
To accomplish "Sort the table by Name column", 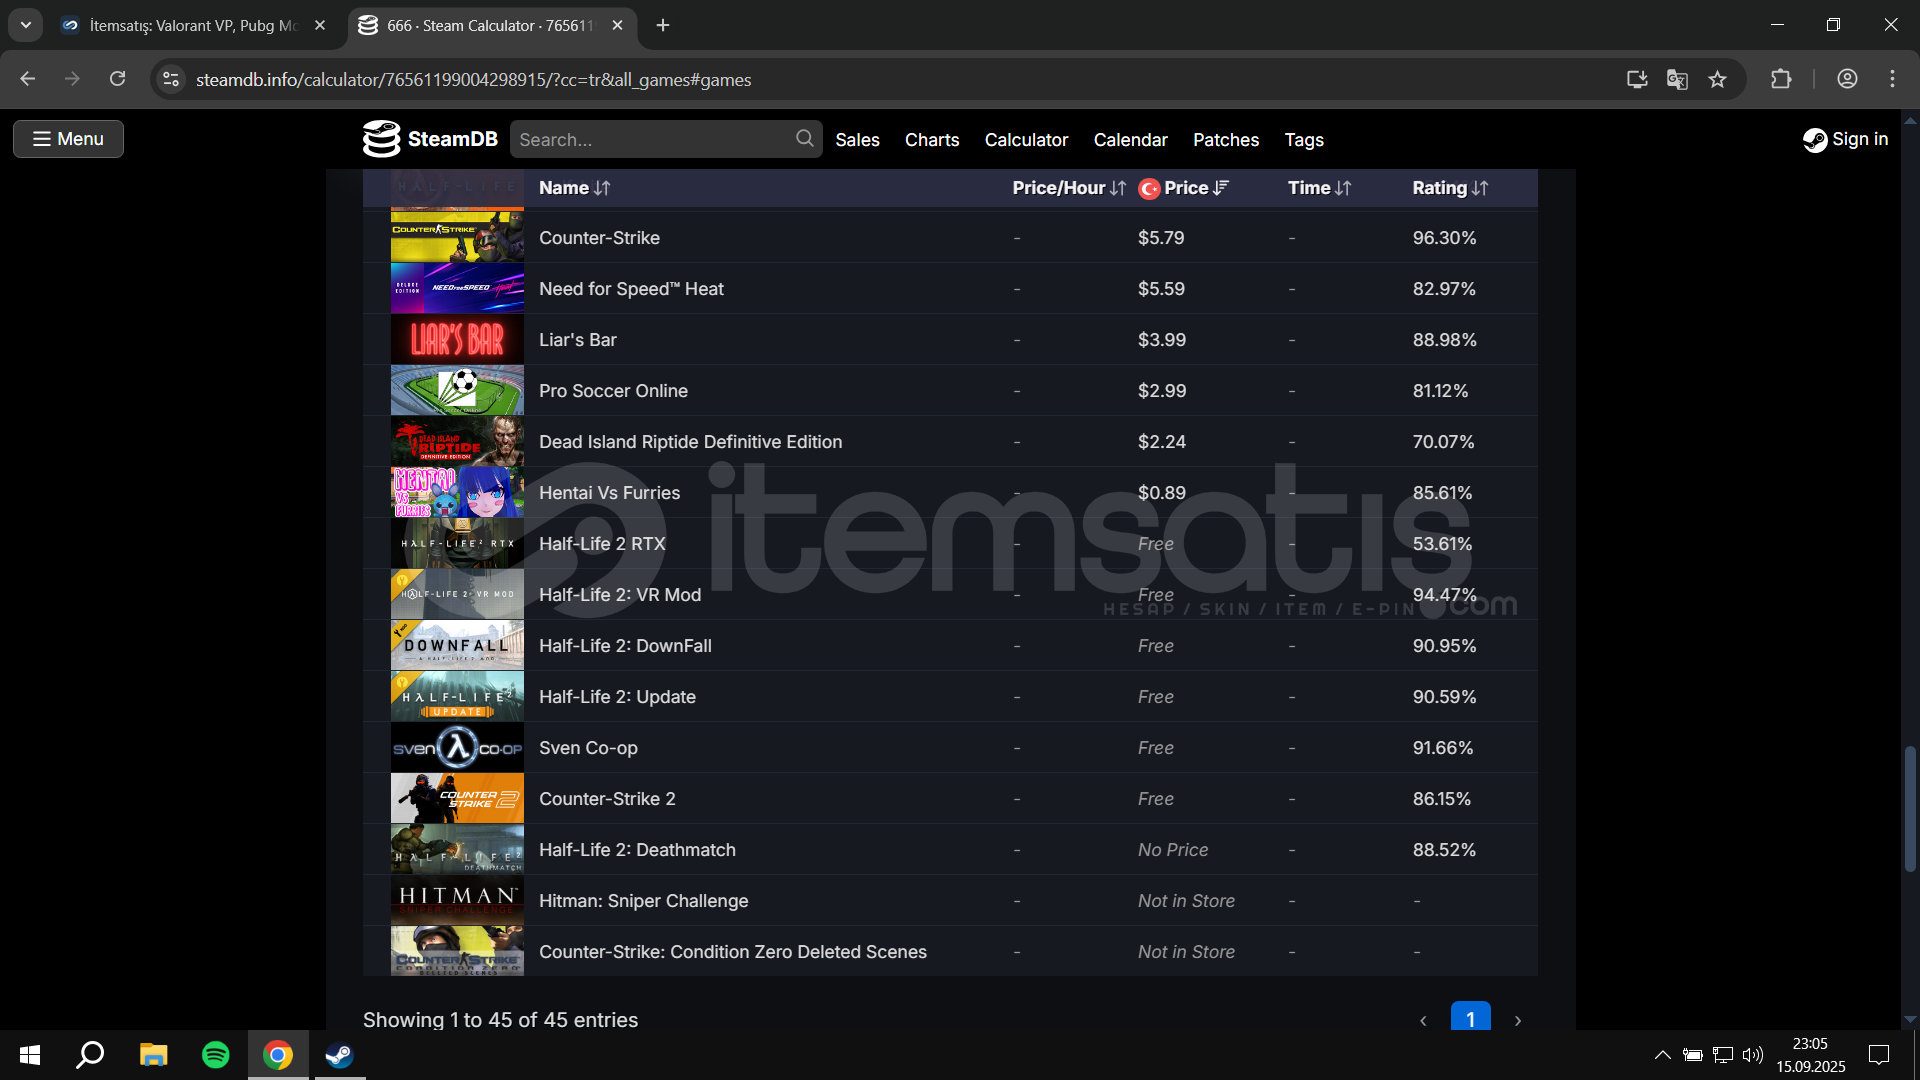I will click(574, 188).
